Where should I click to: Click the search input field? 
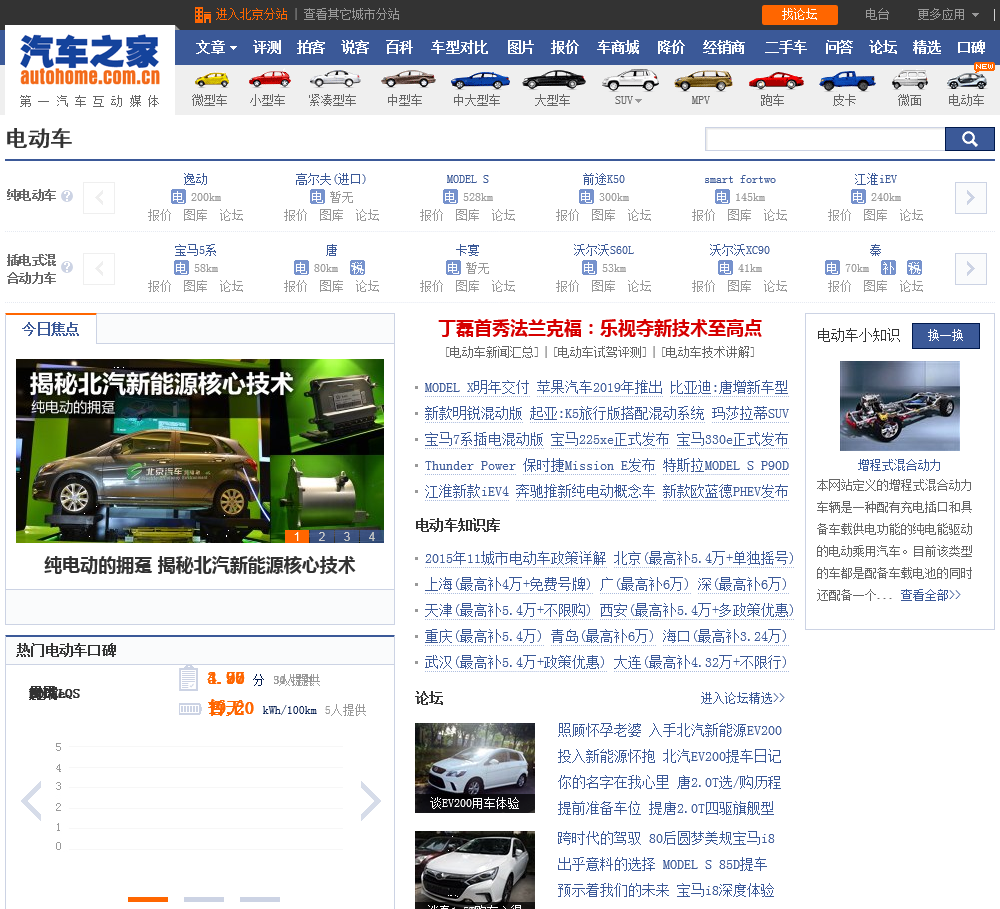click(x=825, y=139)
